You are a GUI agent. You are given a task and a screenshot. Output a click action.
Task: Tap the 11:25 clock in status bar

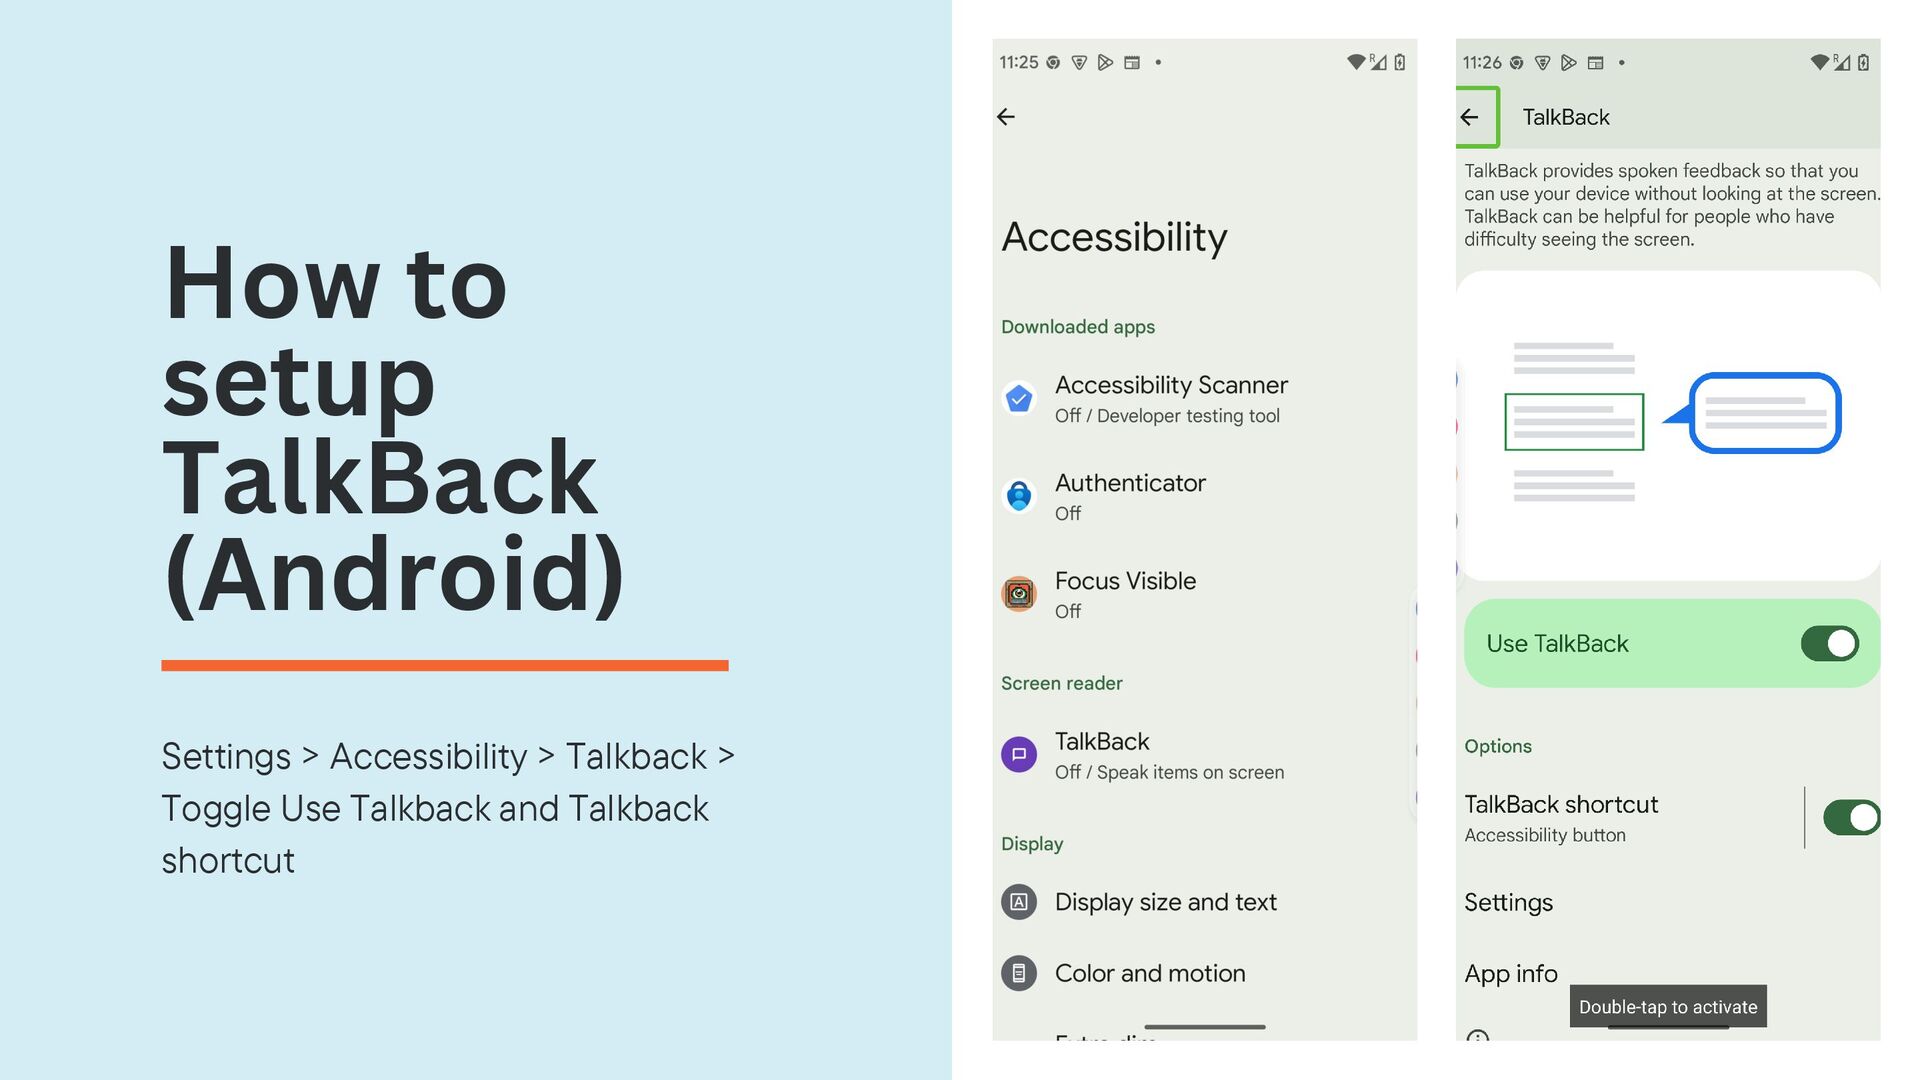click(x=1019, y=62)
